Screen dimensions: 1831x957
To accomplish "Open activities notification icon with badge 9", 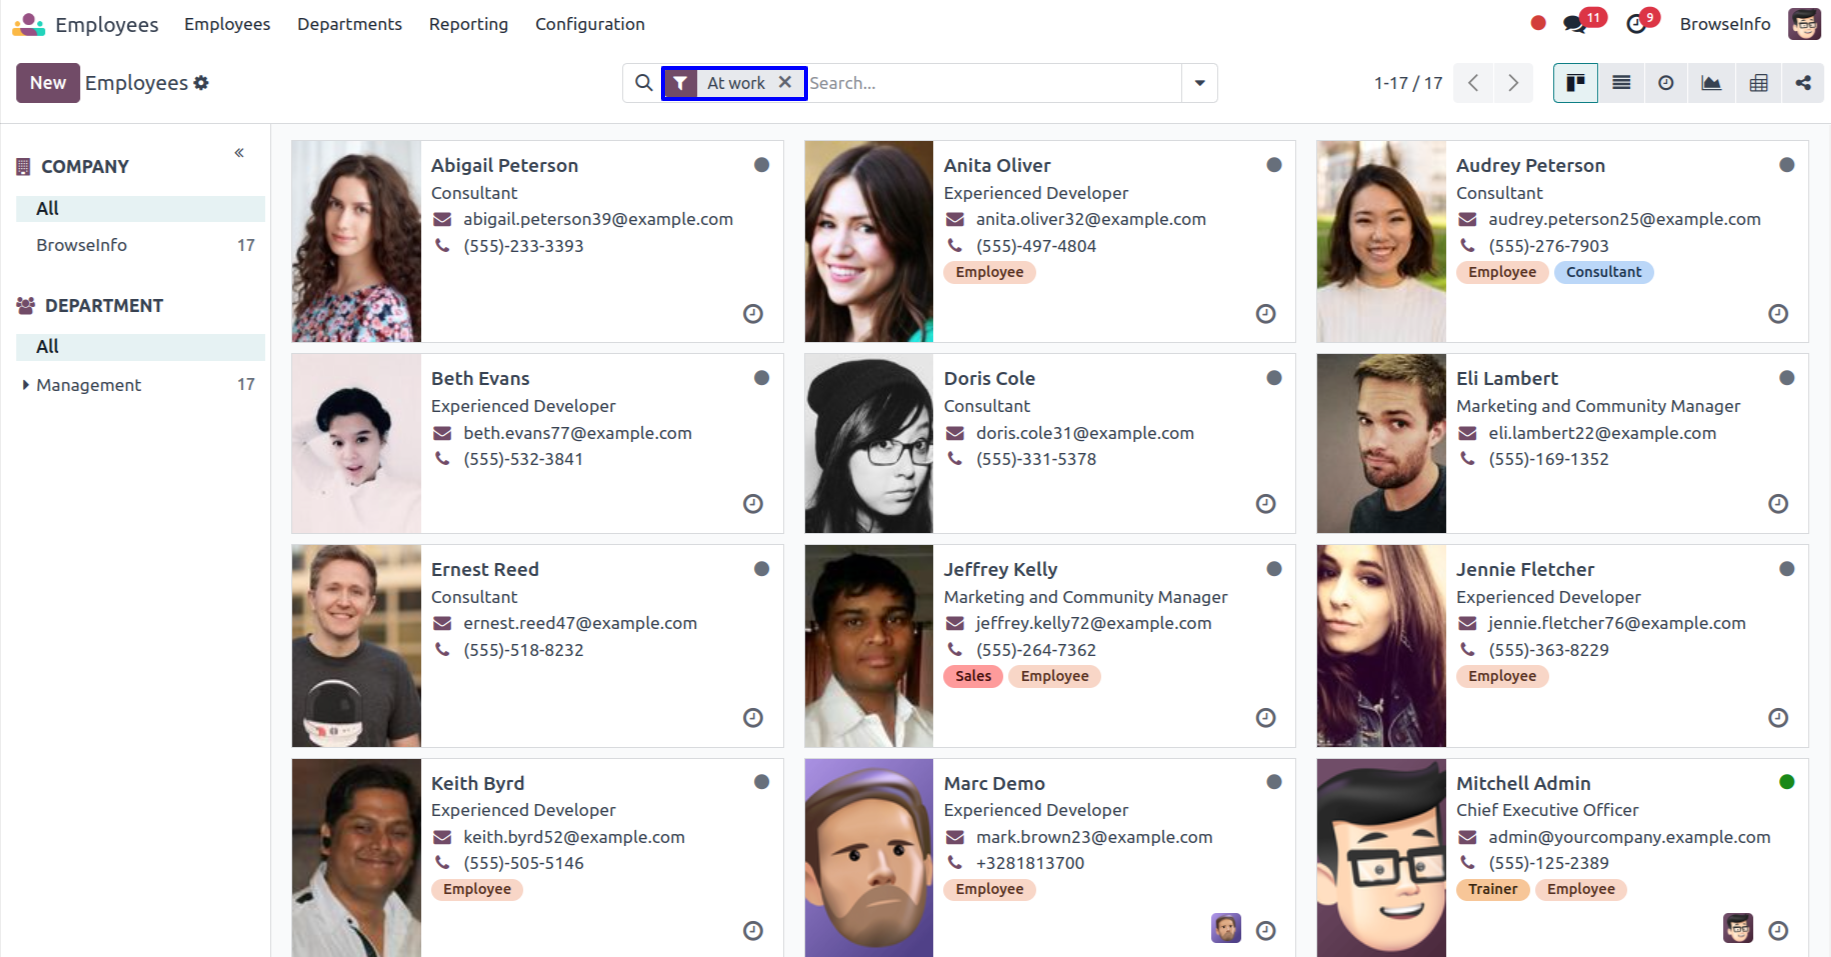I will (x=1637, y=24).
